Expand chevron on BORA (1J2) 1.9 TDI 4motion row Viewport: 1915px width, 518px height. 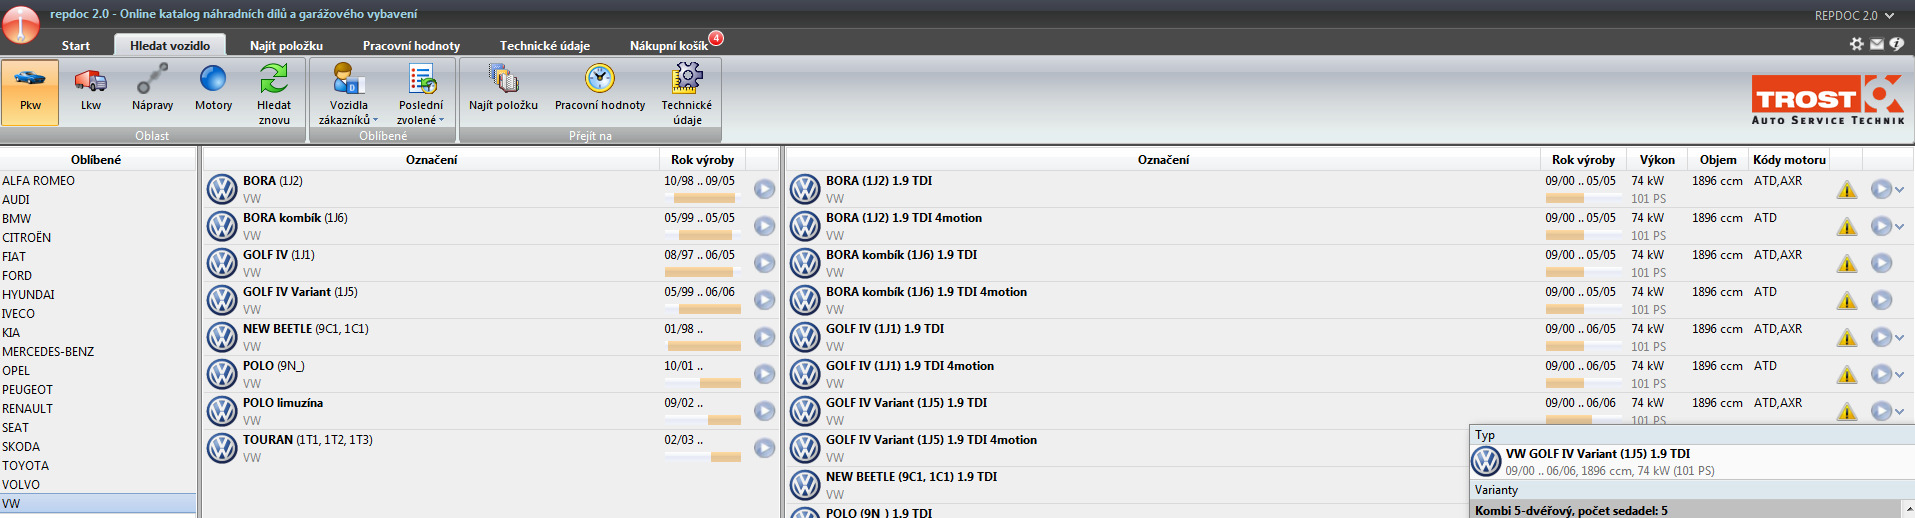click(1899, 227)
